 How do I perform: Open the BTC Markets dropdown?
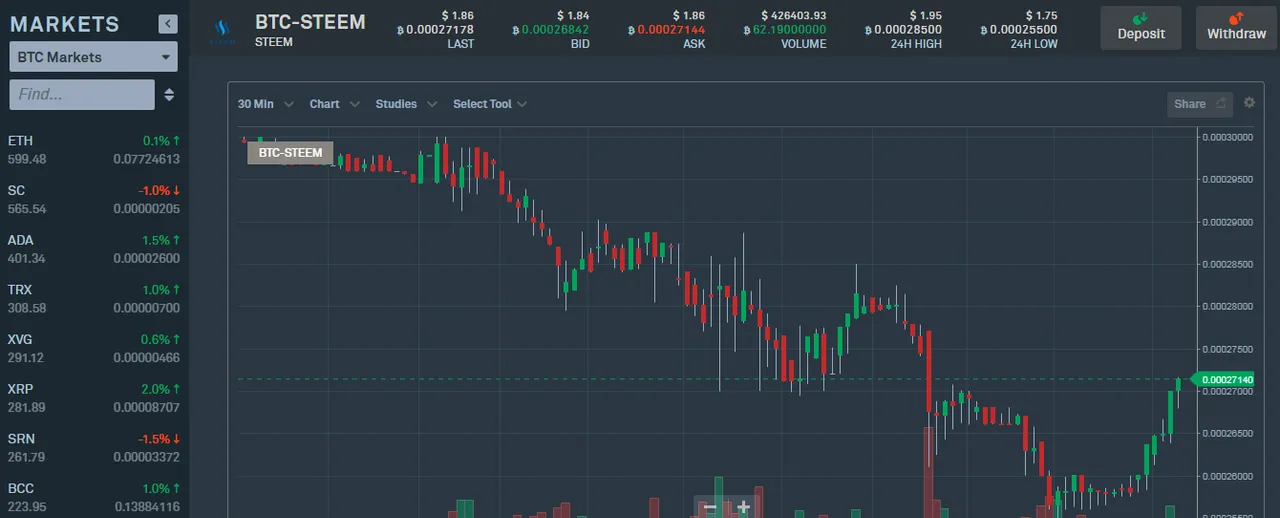tap(94, 57)
